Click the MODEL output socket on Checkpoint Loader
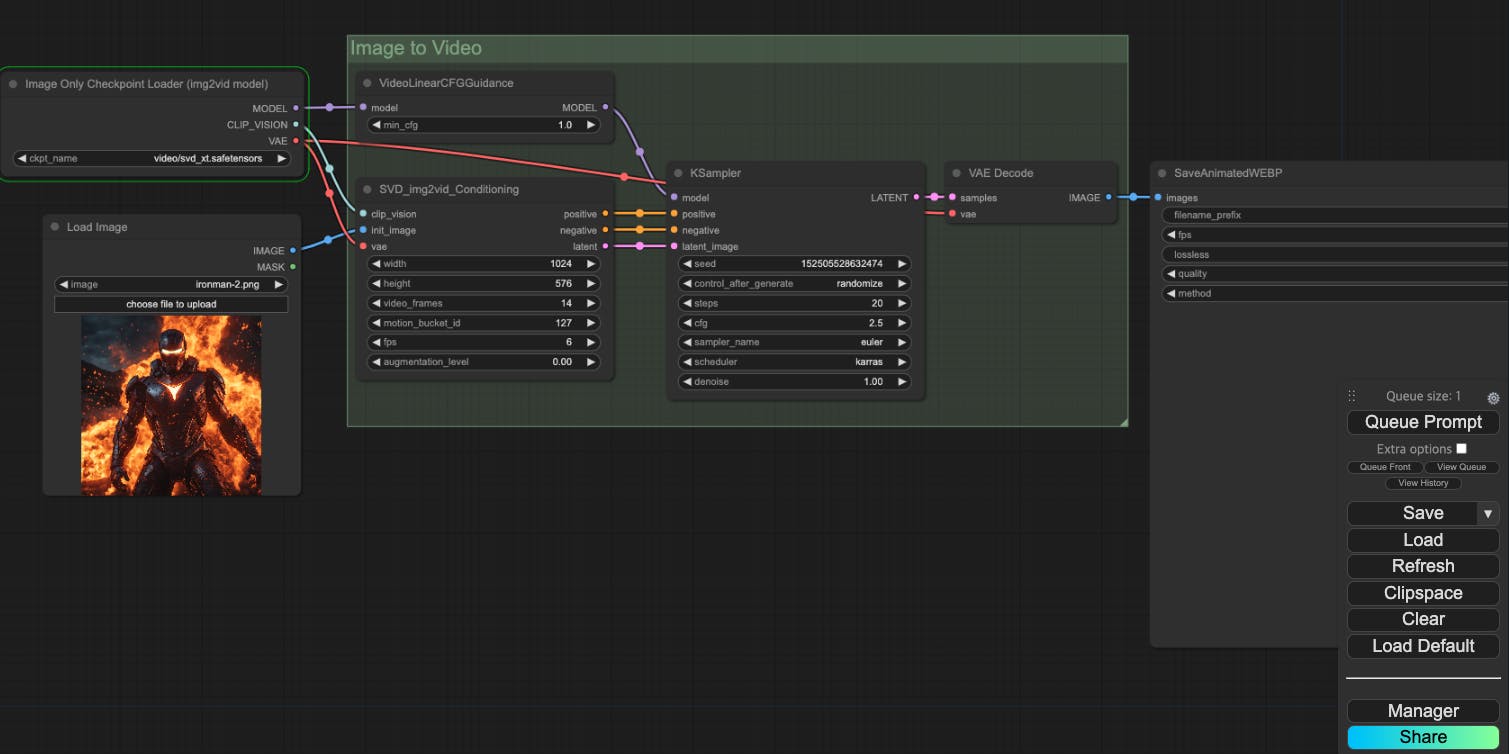Viewport: 1509px width, 754px height. pos(295,108)
